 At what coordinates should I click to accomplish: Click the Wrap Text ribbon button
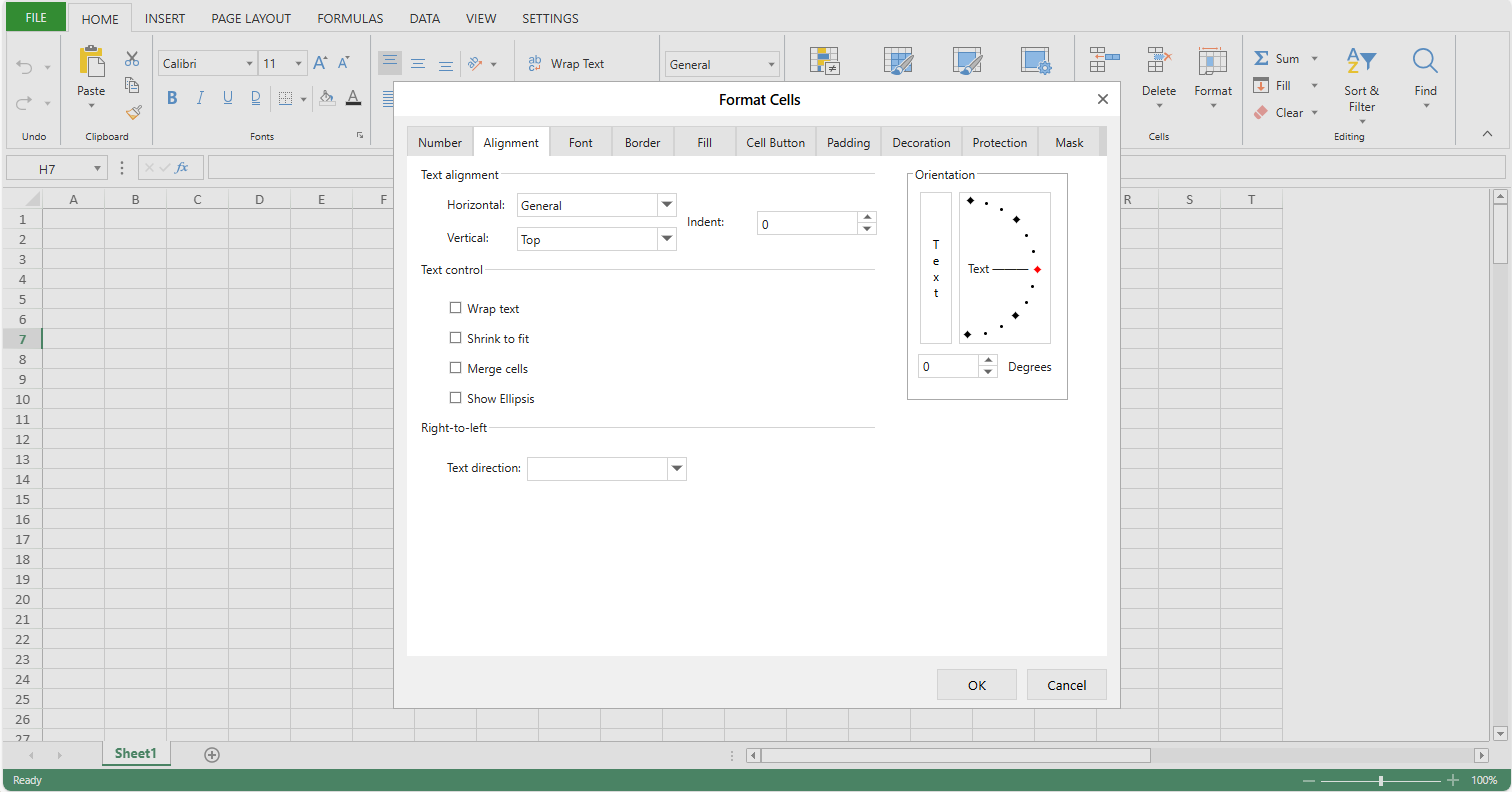point(566,63)
